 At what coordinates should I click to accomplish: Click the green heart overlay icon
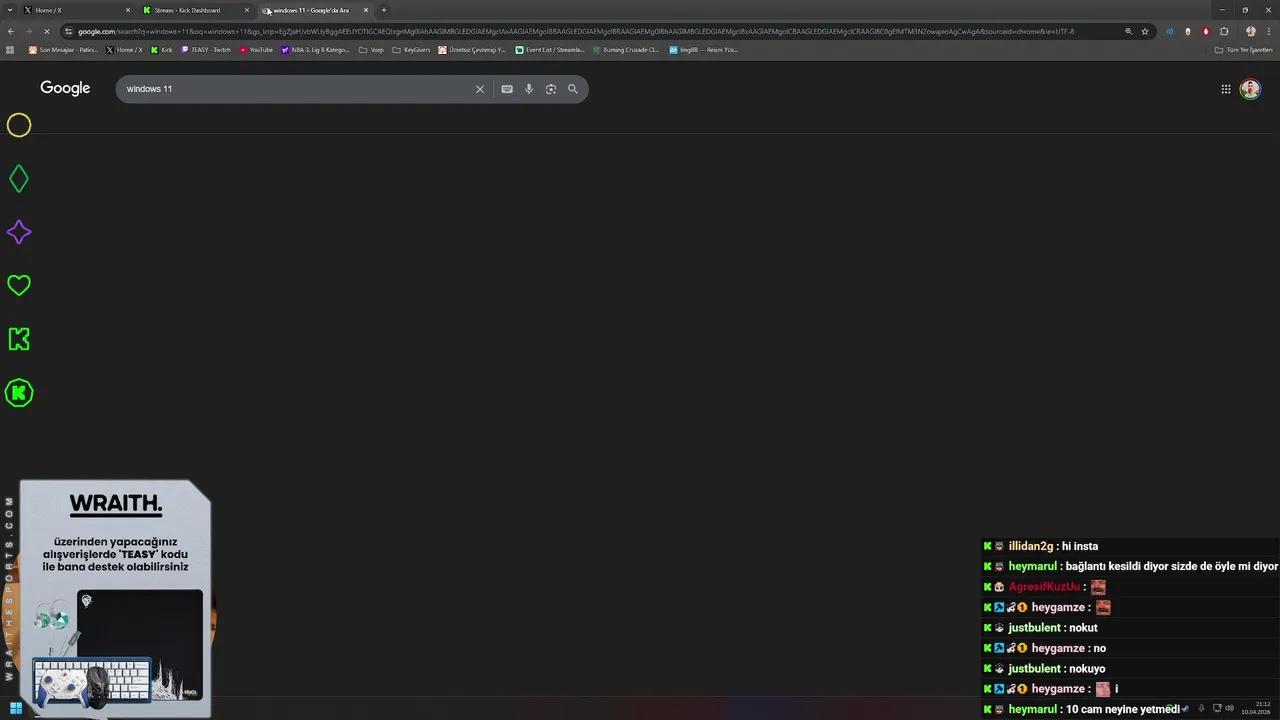[19, 286]
